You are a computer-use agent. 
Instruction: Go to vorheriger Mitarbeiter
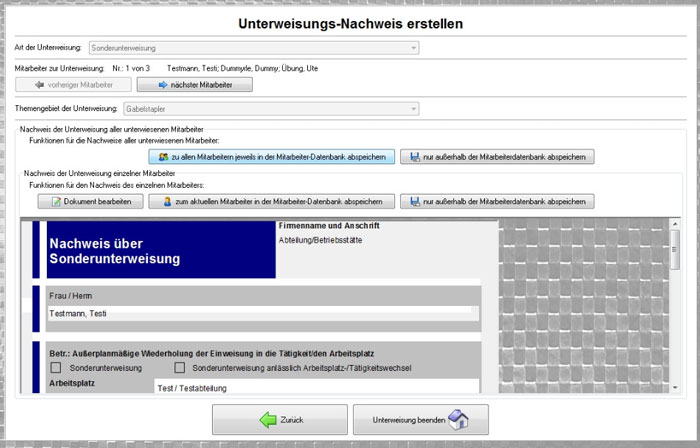tap(73, 85)
